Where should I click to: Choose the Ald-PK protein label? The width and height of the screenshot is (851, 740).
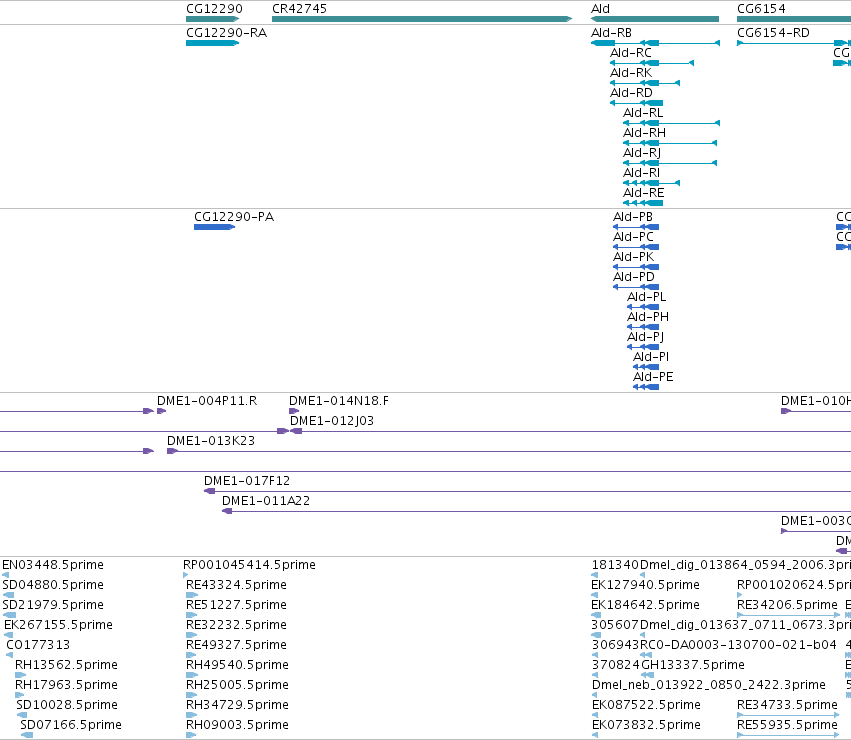[x=633, y=257]
